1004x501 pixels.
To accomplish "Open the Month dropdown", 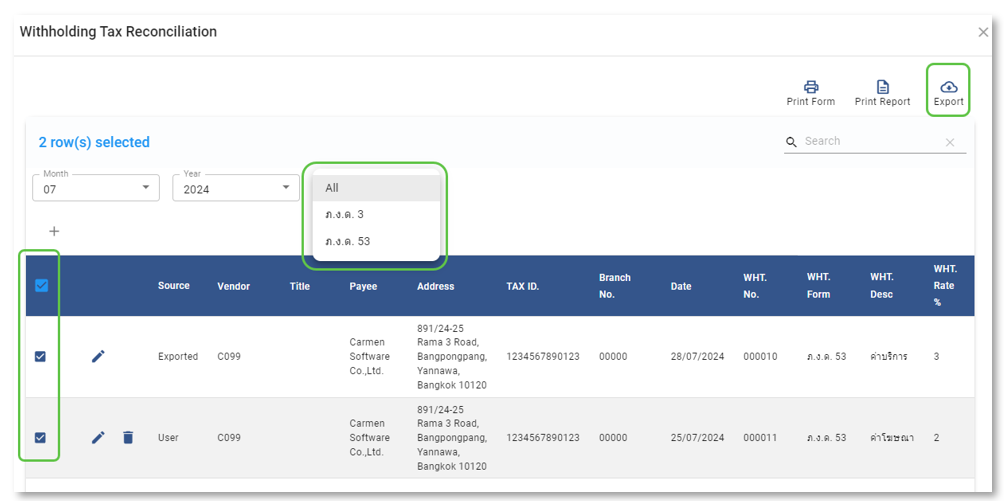I will (96, 188).
